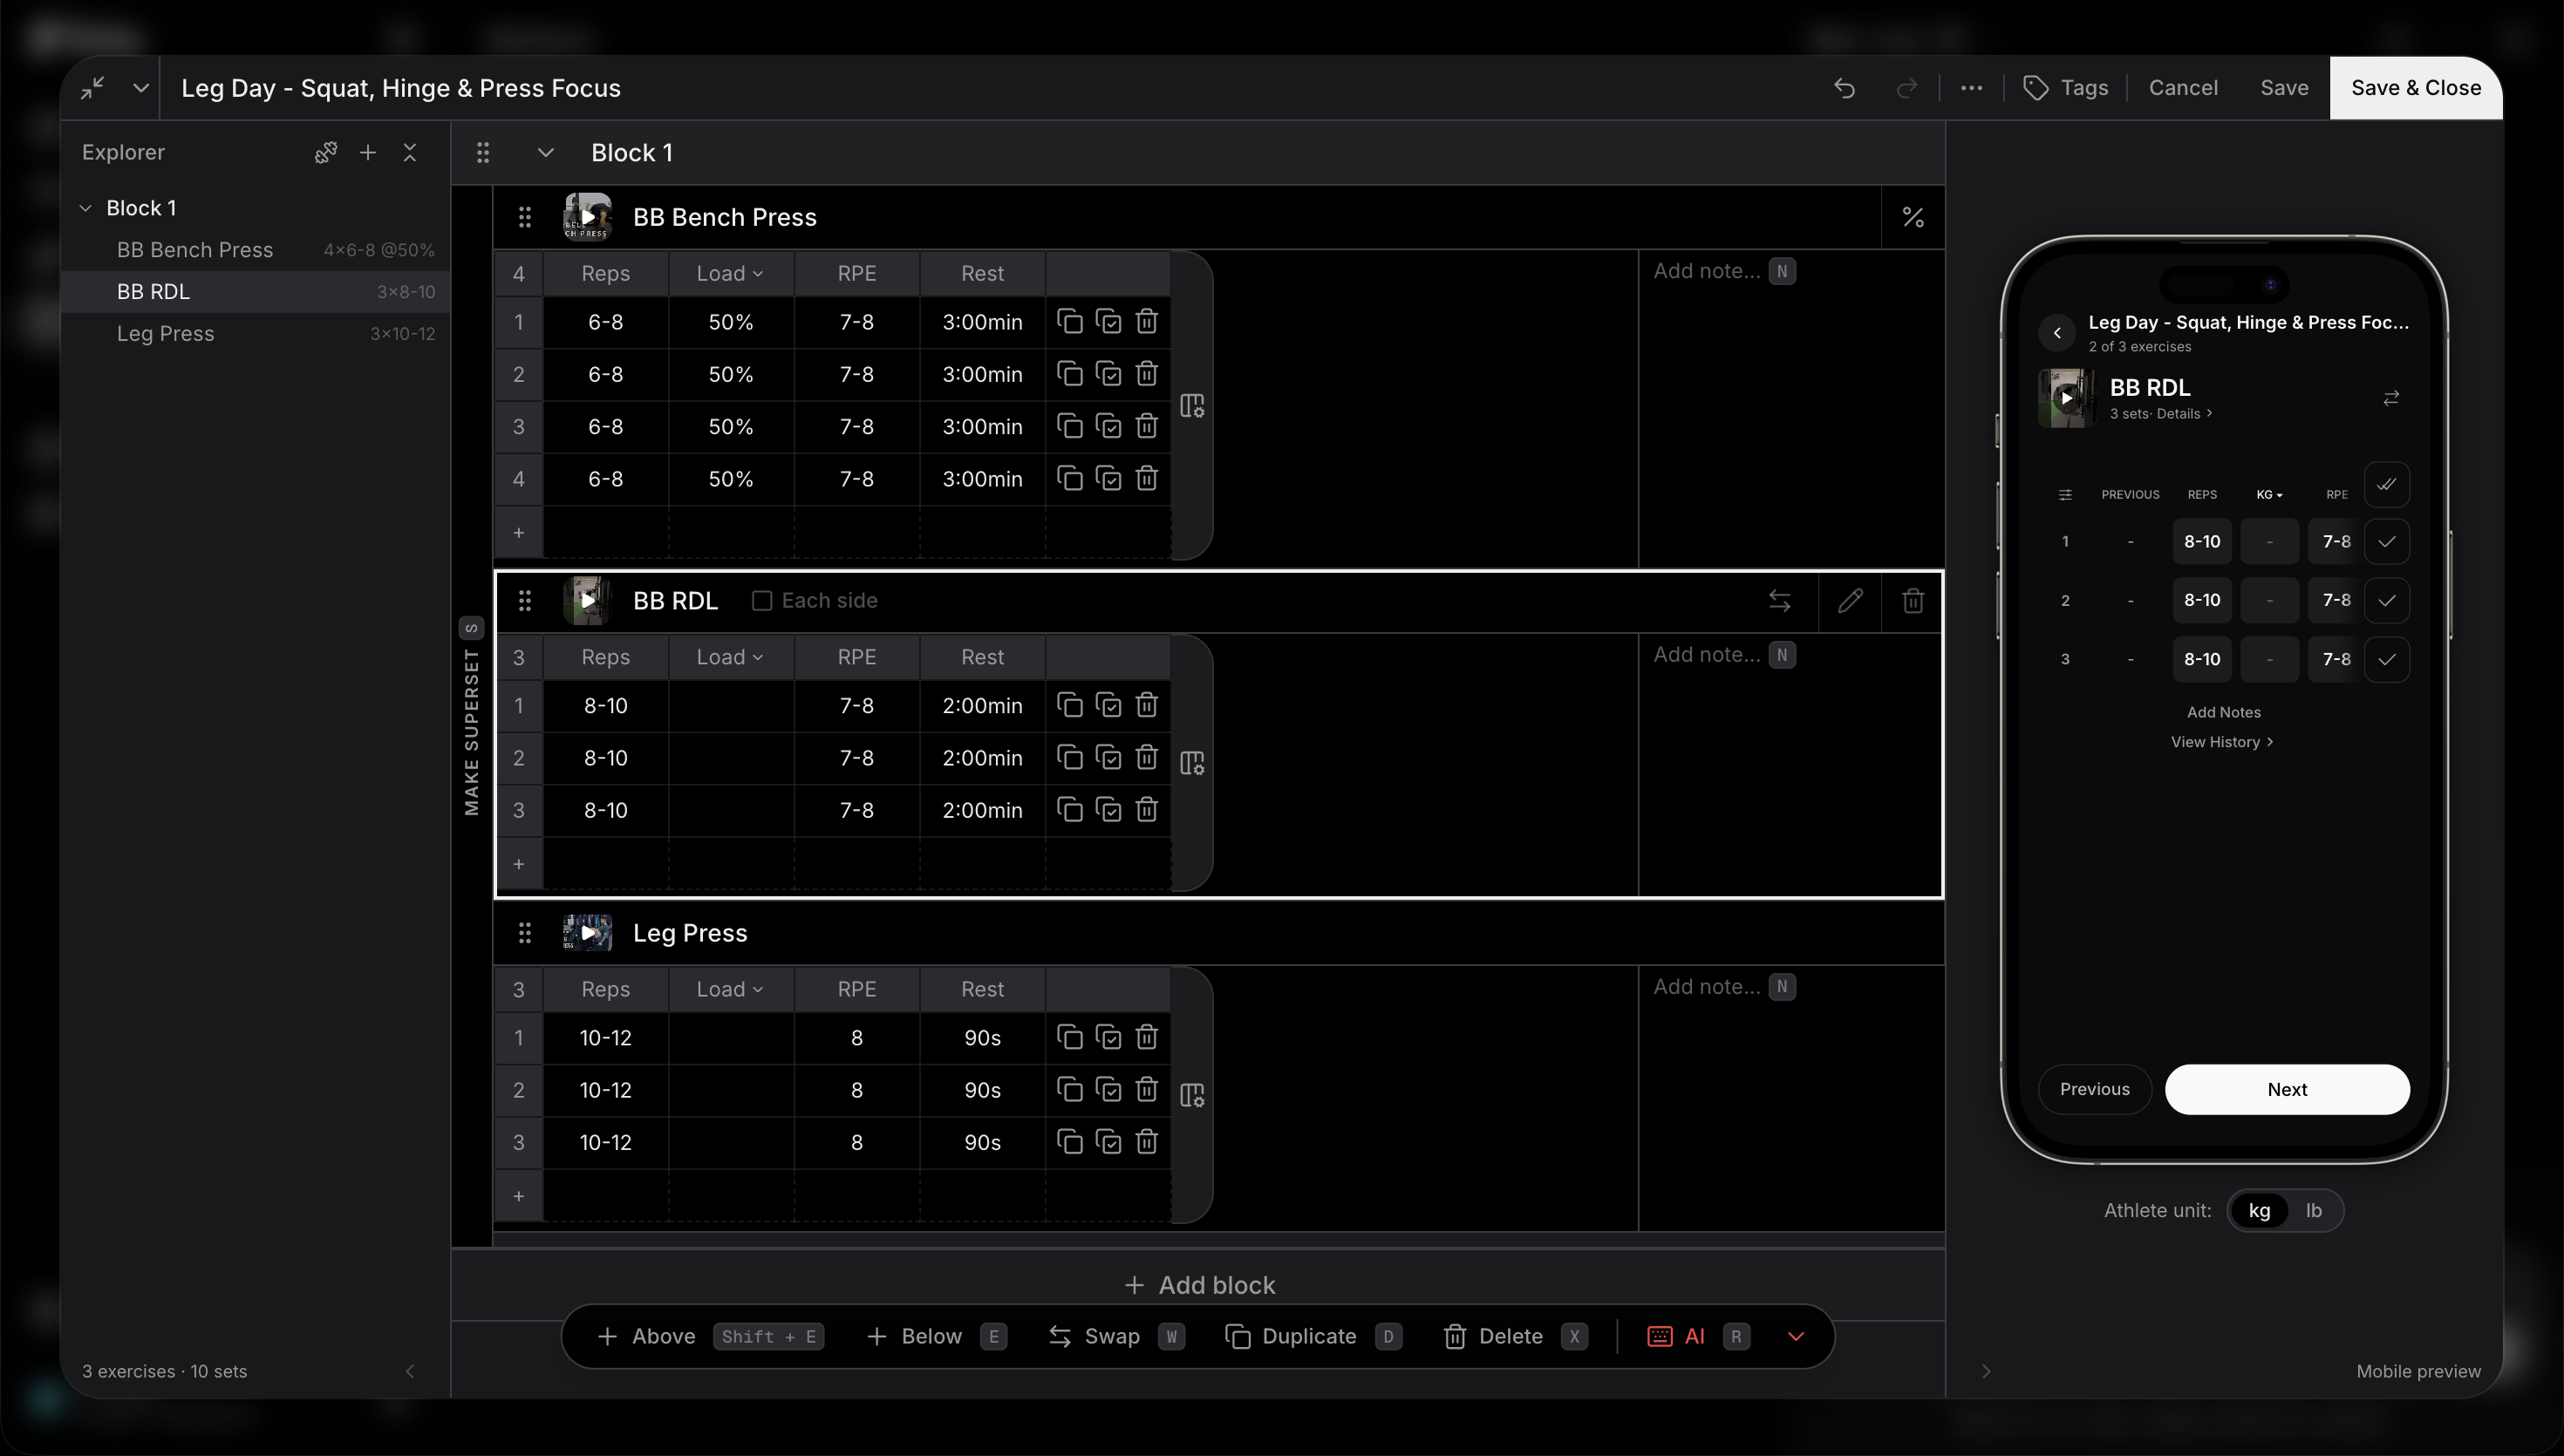
Task: Click Duplicate in the bottom action bar
Action: tap(1313, 1337)
